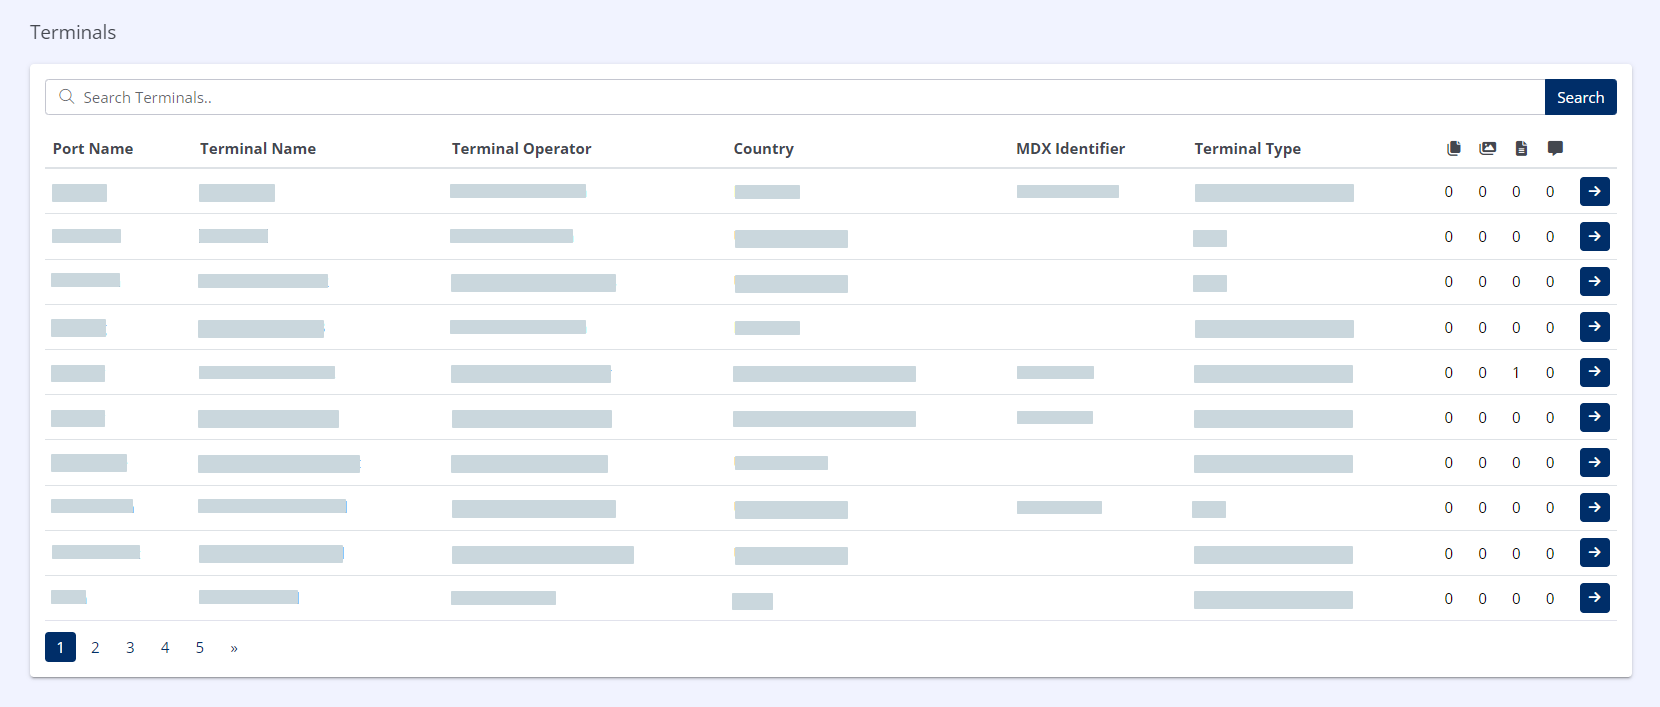Click the Terminal Operator column header
The width and height of the screenshot is (1660, 707).
pos(521,149)
